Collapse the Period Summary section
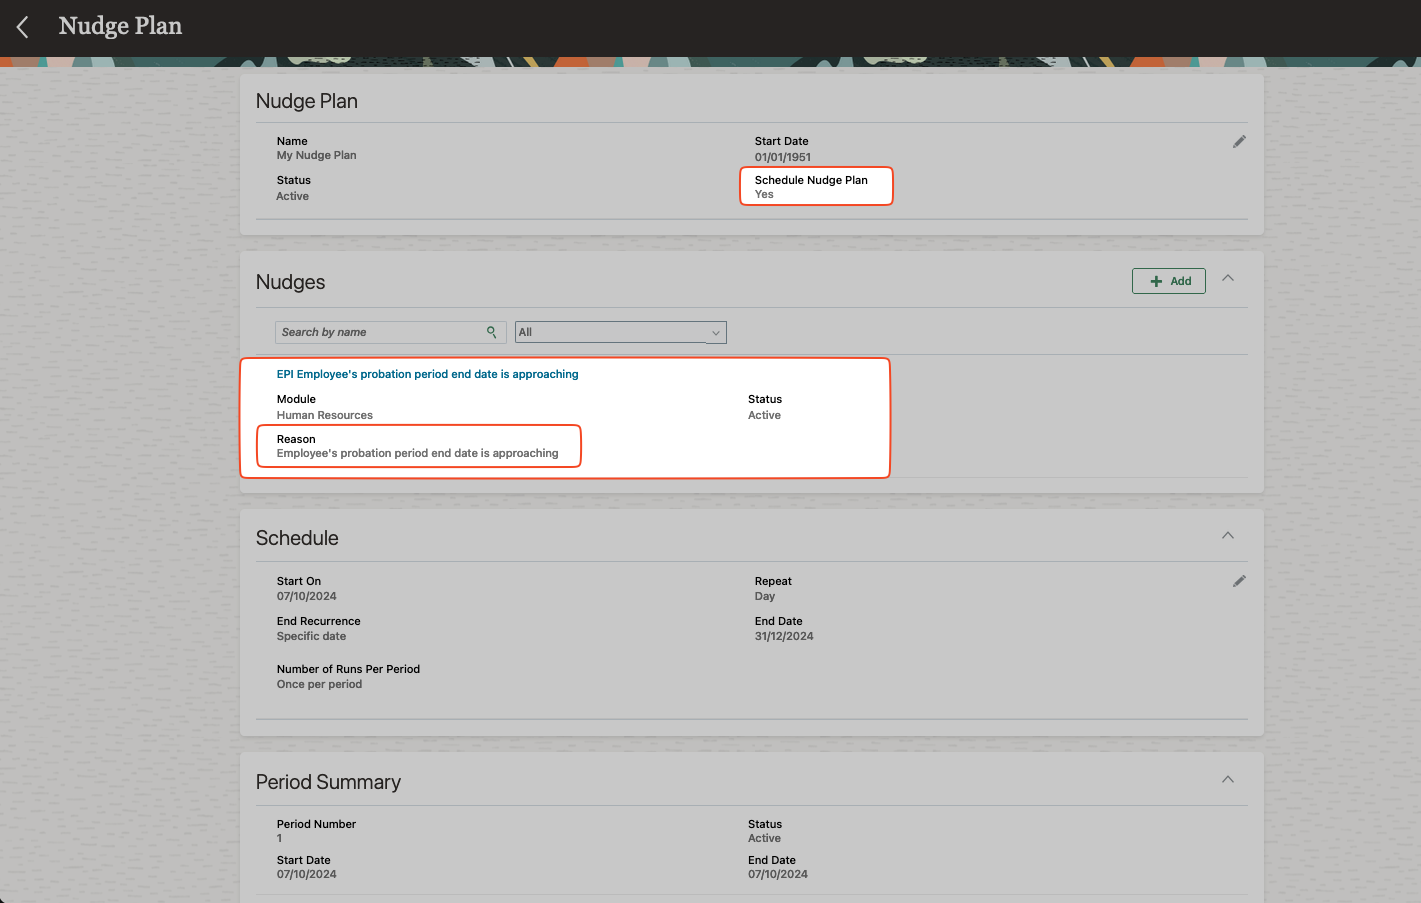 coord(1228,780)
